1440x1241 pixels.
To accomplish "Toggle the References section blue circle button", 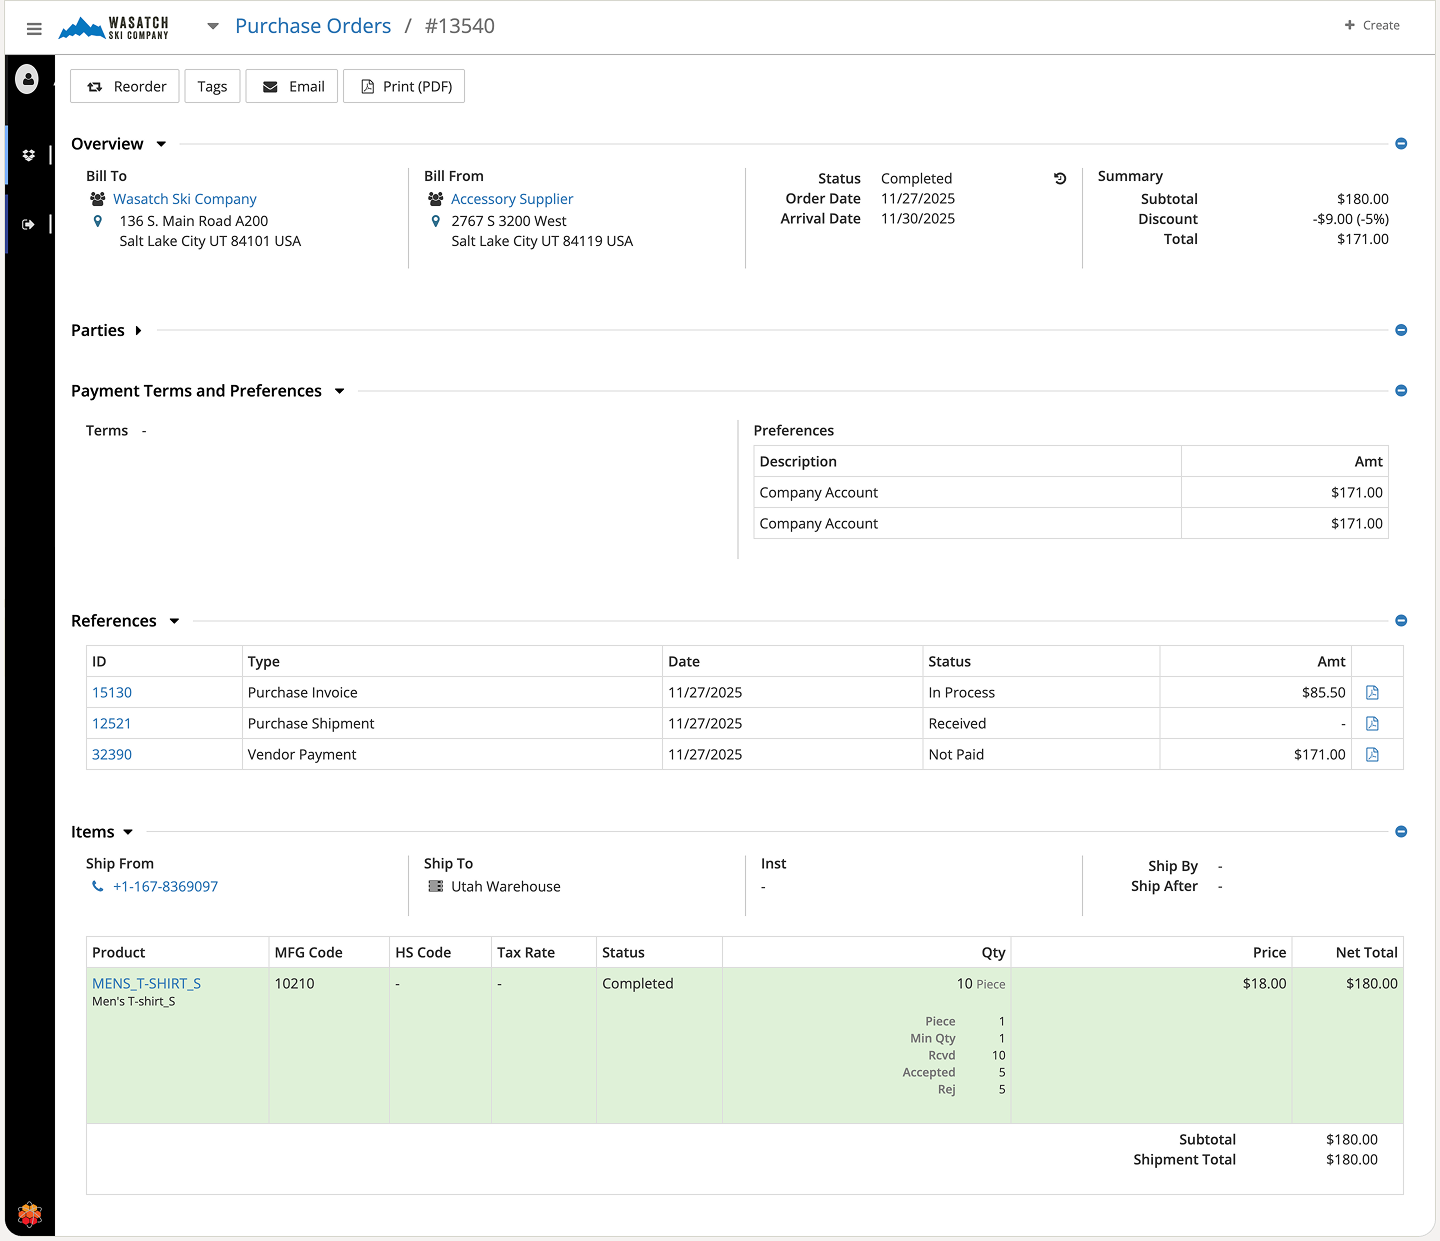I will click(1401, 621).
